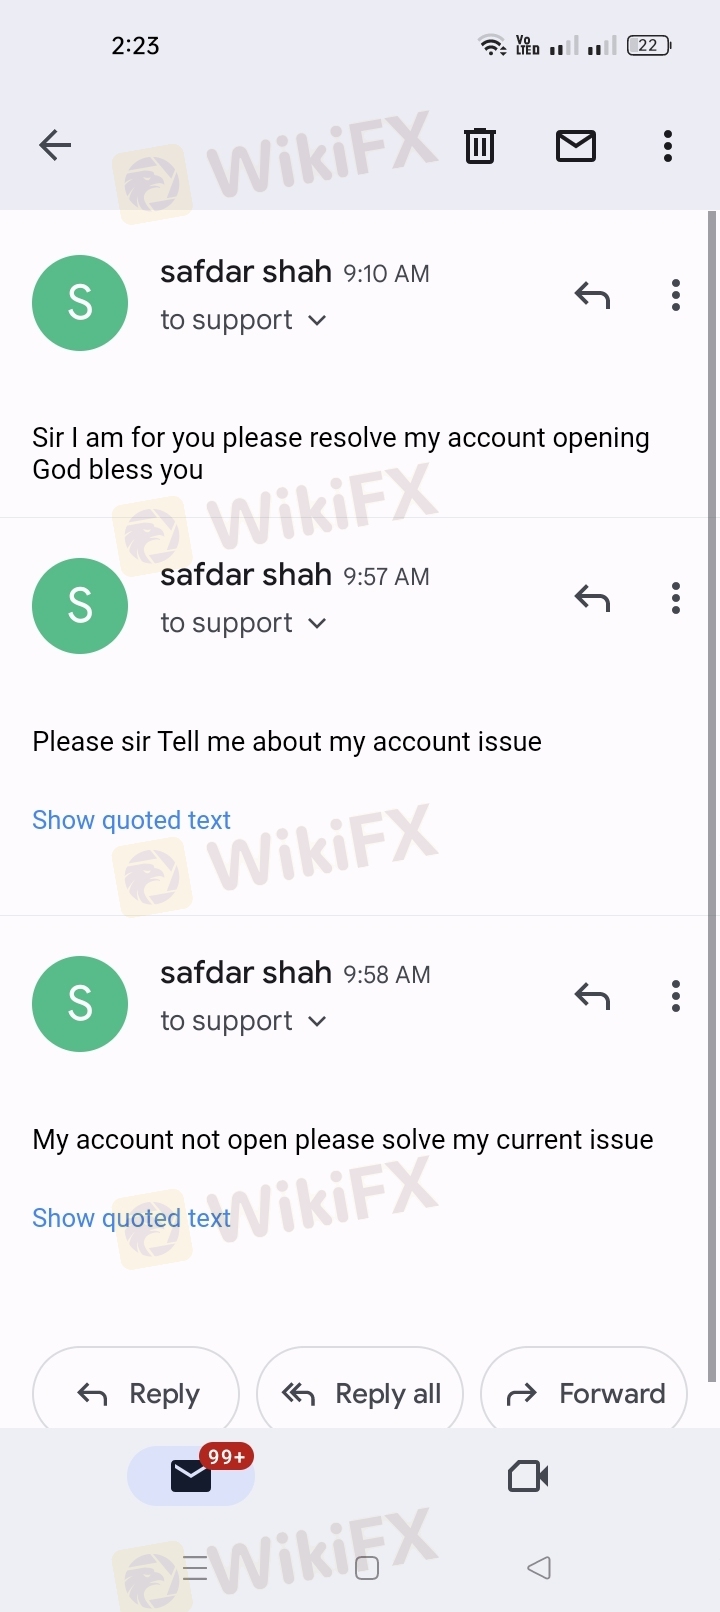Switch to the Mail tab with 99+ badge
The width and height of the screenshot is (720, 1612).
coord(191,1476)
